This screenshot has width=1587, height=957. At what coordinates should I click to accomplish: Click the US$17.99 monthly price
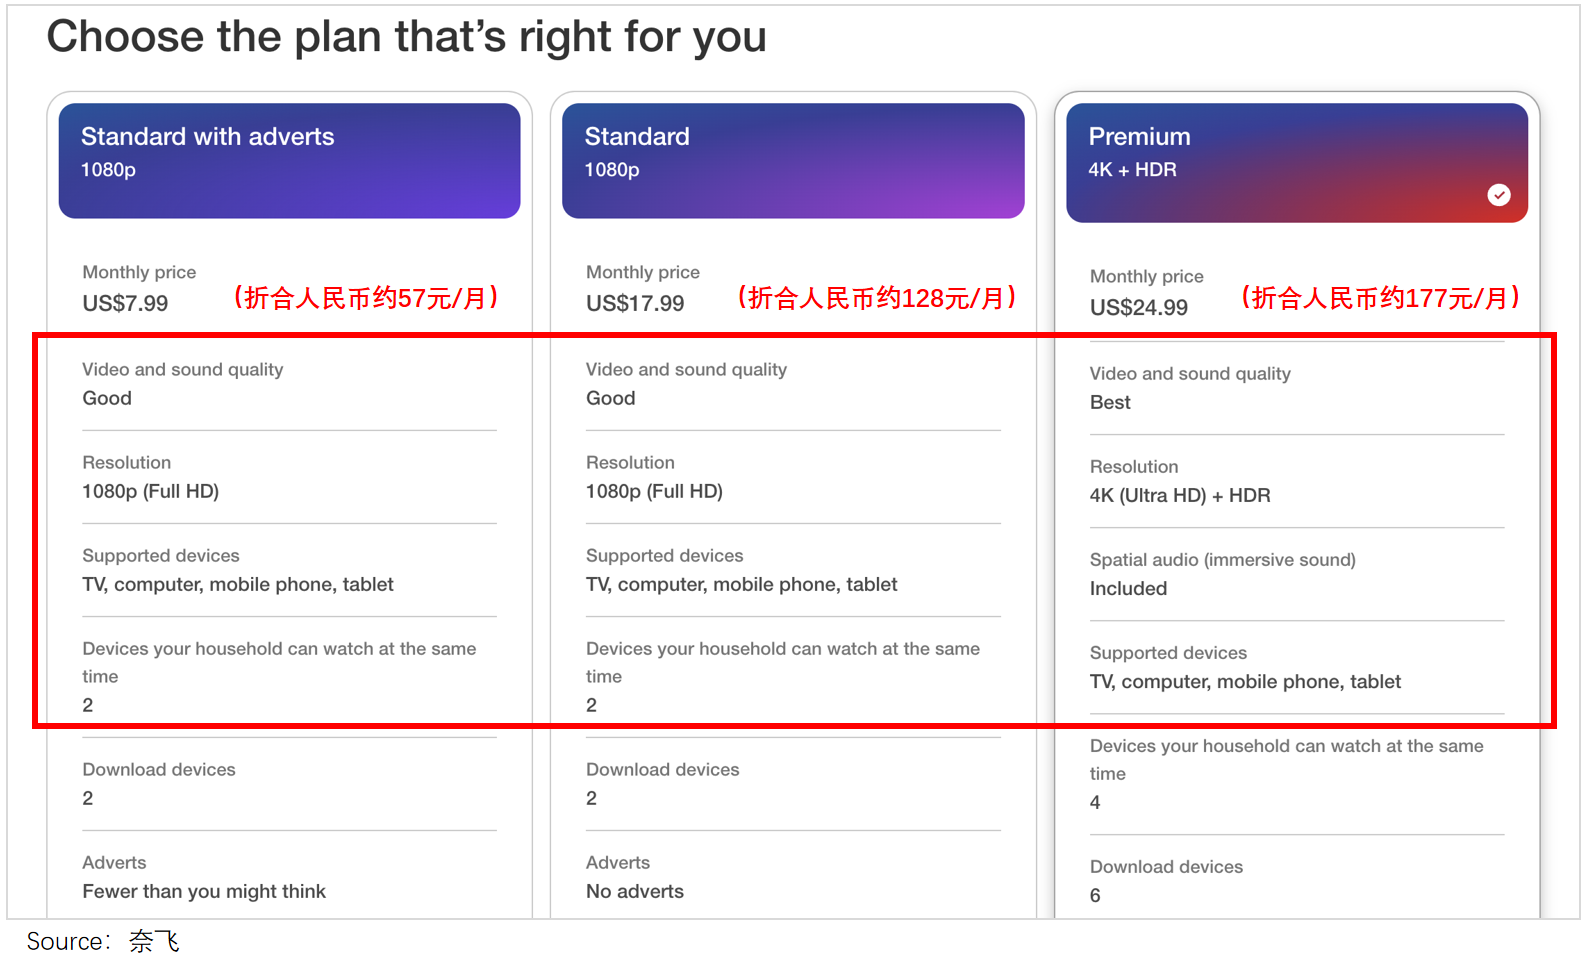pyautogui.click(x=635, y=304)
